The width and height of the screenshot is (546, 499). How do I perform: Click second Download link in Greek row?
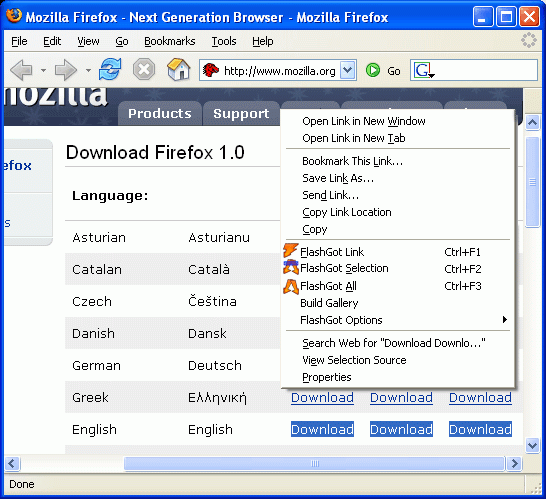click(401, 398)
